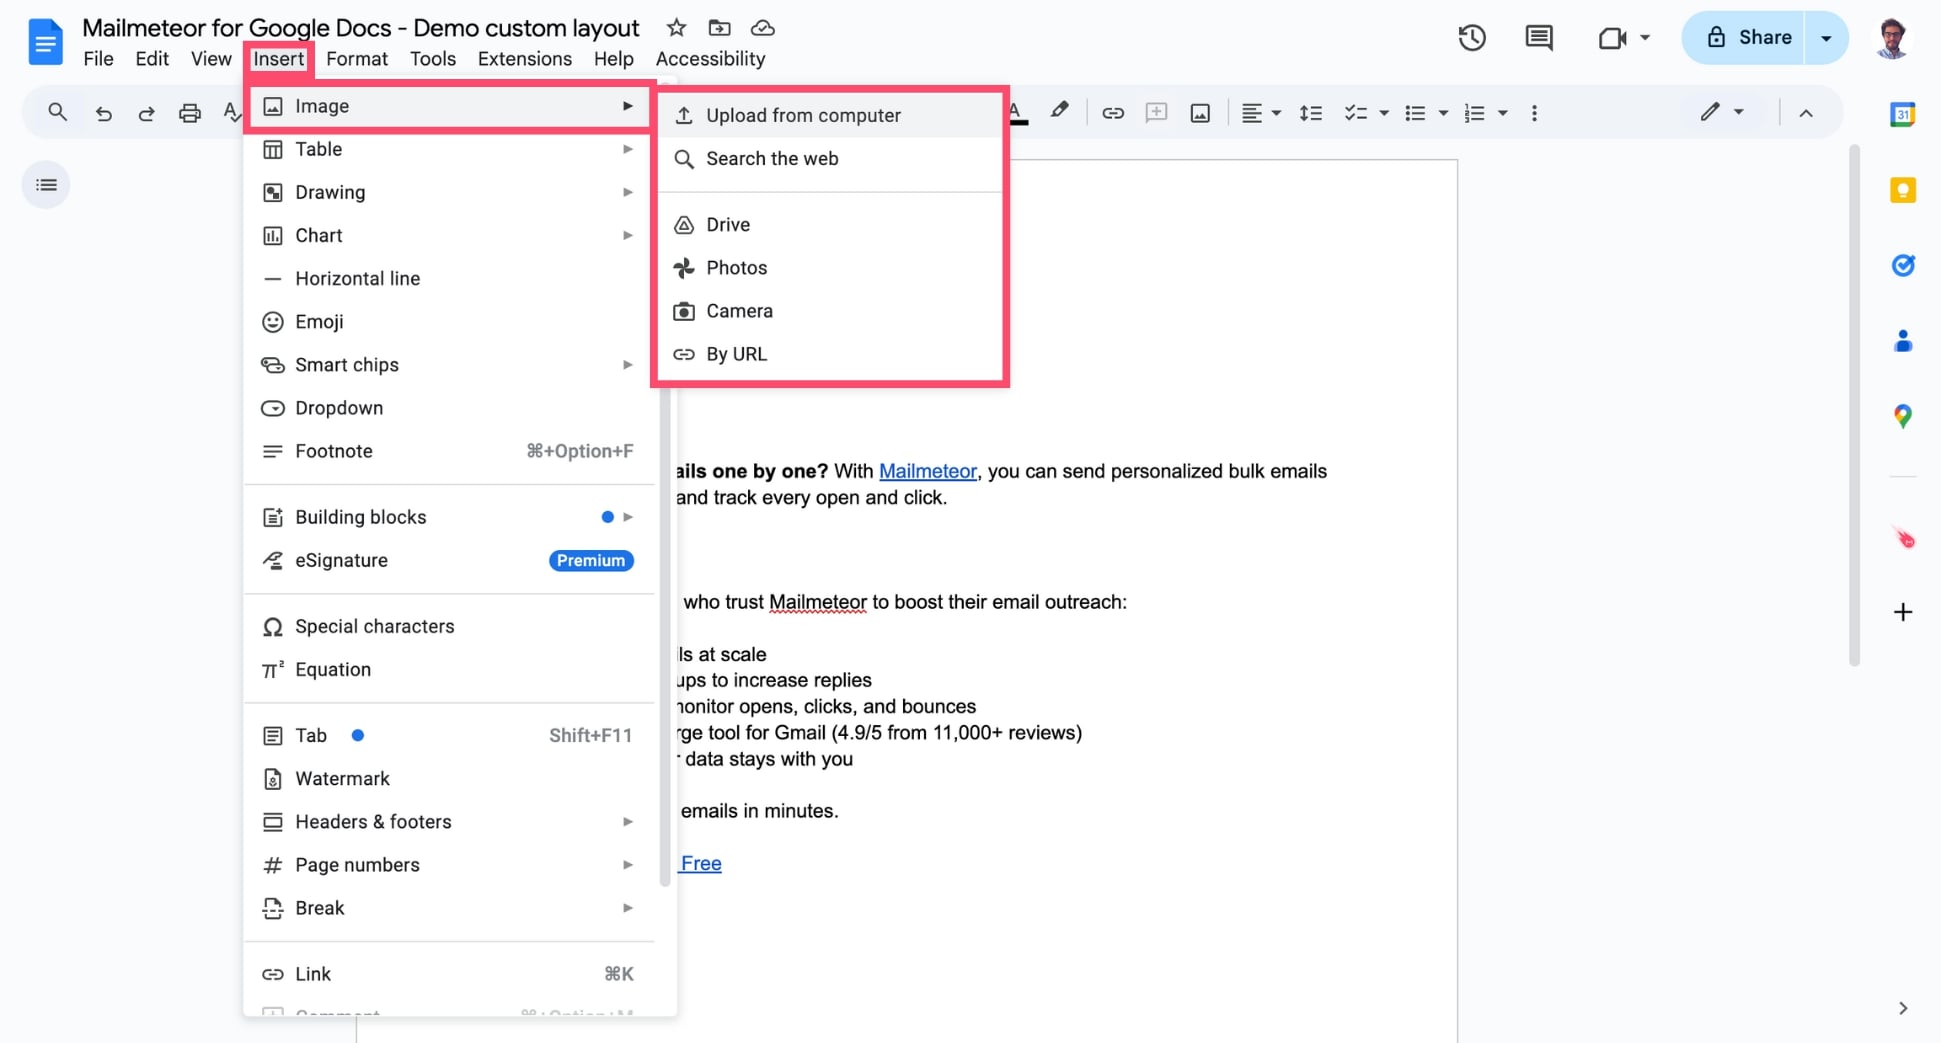Open the Smart chips submenu
The image size is (1941, 1043).
448,364
